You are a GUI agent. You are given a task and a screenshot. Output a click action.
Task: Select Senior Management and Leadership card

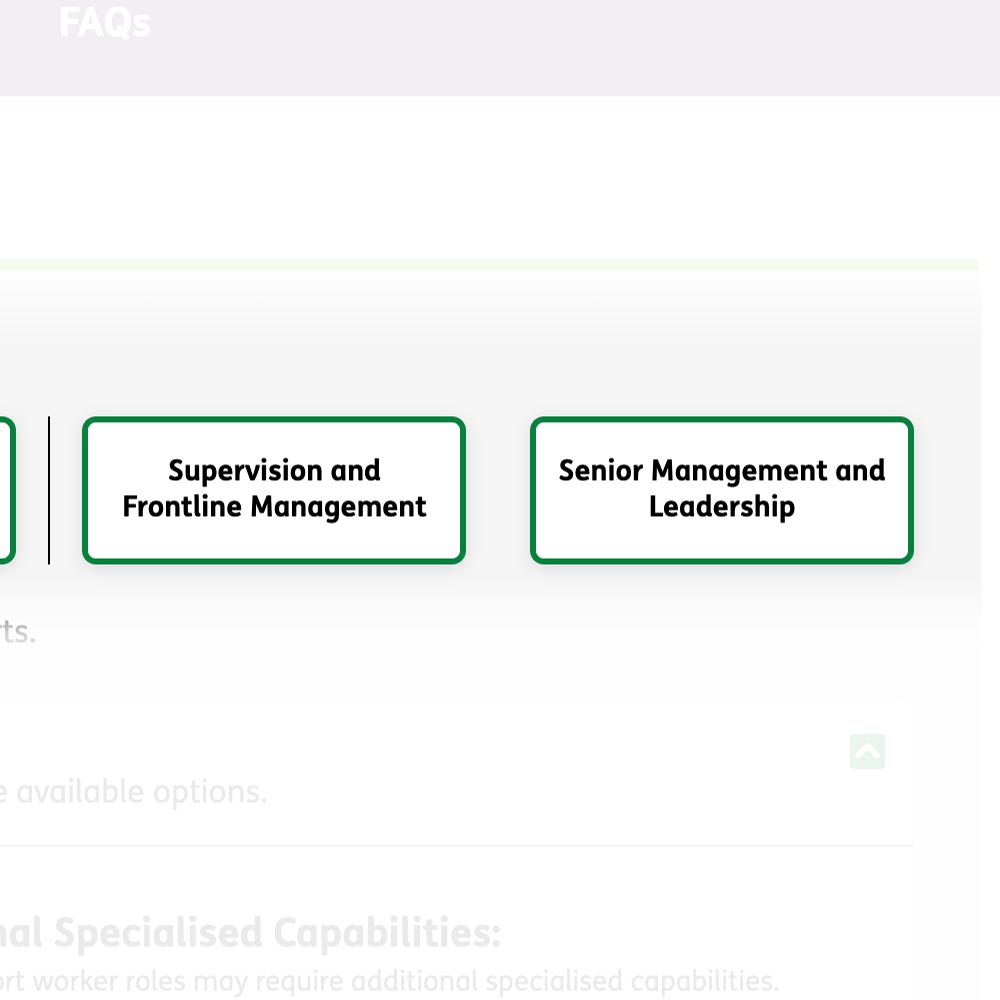point(721,490)
